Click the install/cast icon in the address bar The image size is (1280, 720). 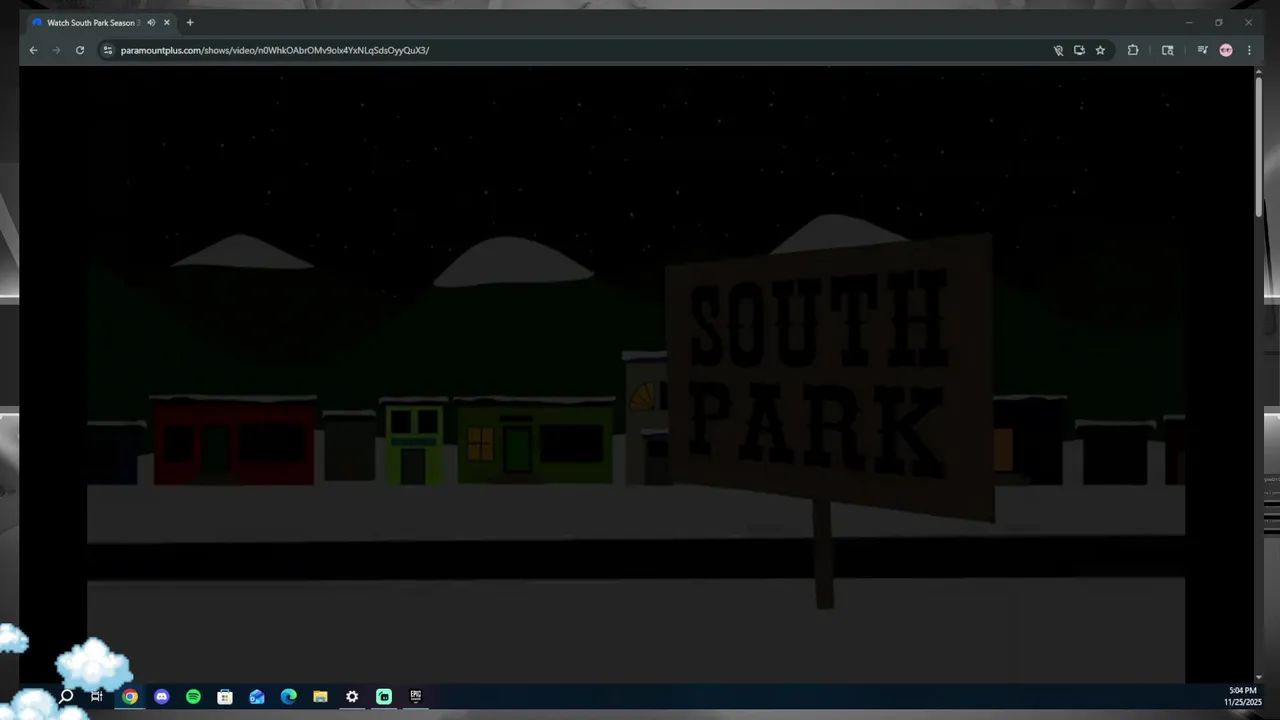pos(1079,50)
